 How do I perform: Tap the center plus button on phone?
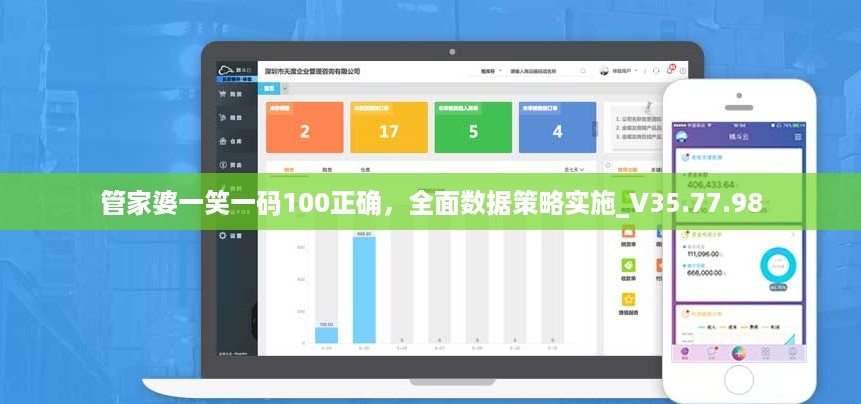coord(739,353)
